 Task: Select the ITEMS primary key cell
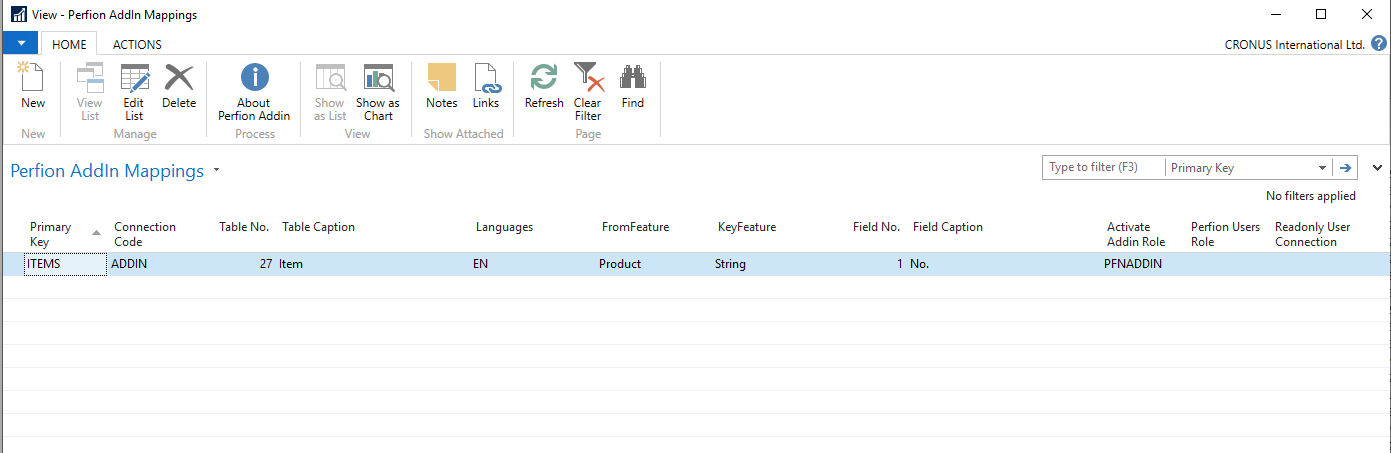[65, 265]
